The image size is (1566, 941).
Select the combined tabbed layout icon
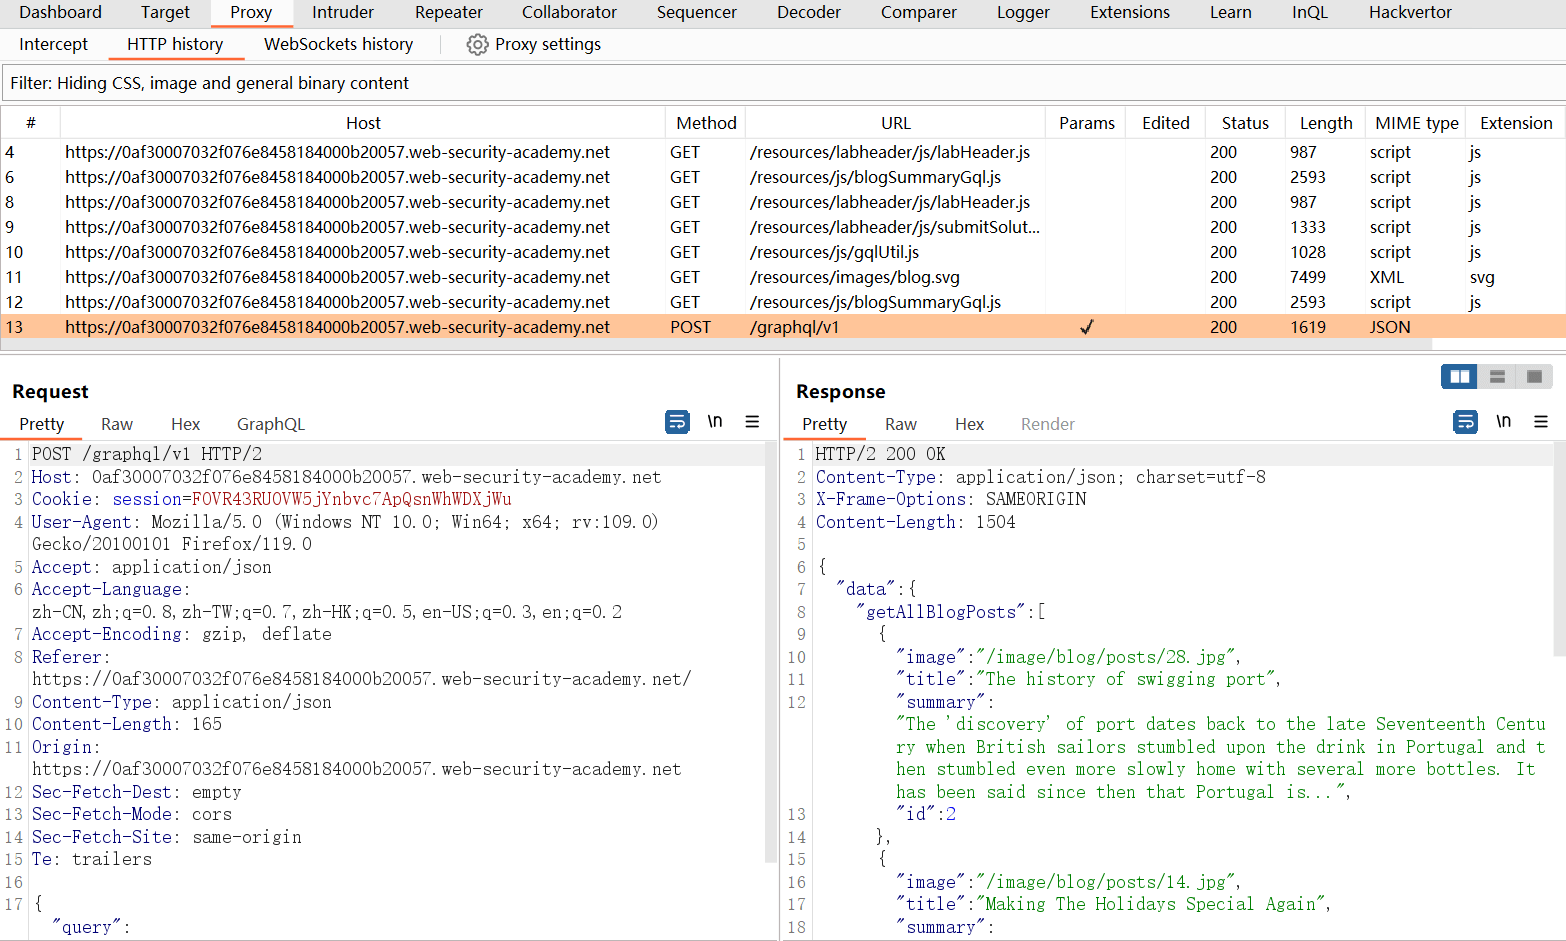click(1534, 377)
